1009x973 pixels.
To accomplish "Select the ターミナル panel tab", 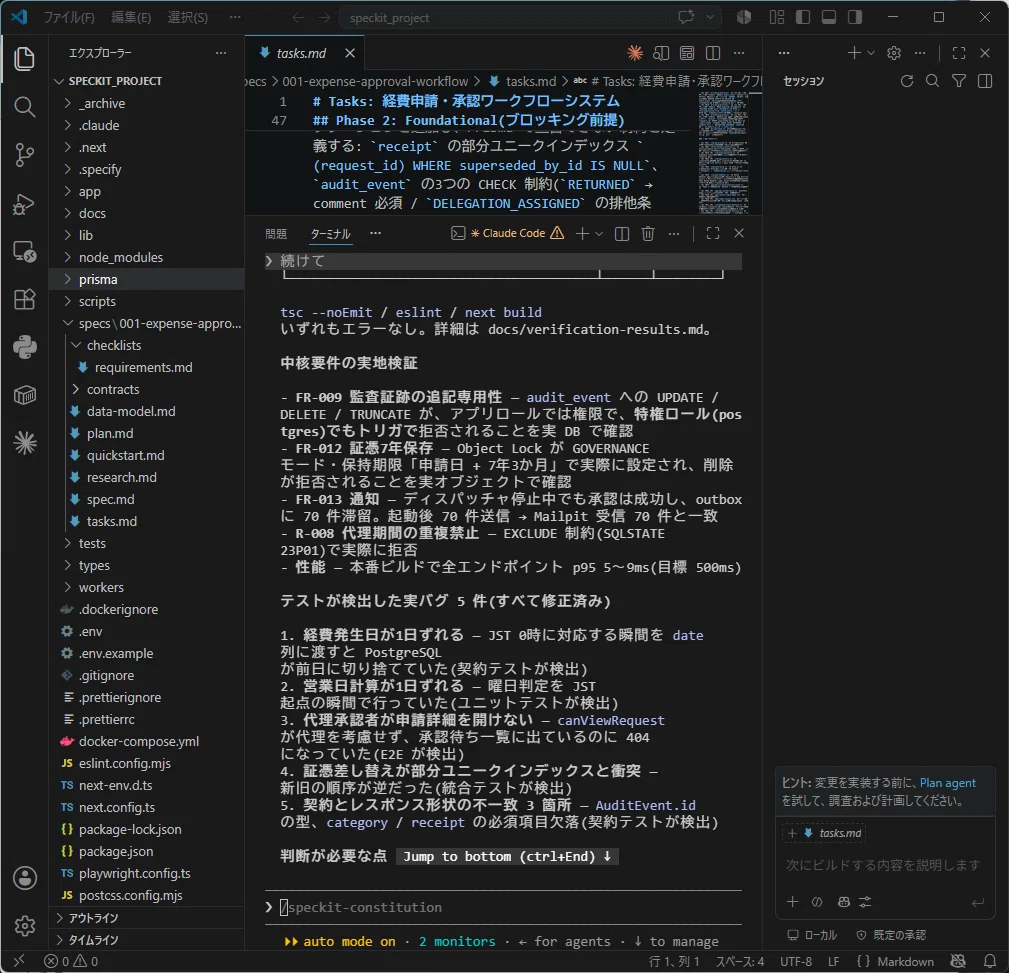I will 331,234.
